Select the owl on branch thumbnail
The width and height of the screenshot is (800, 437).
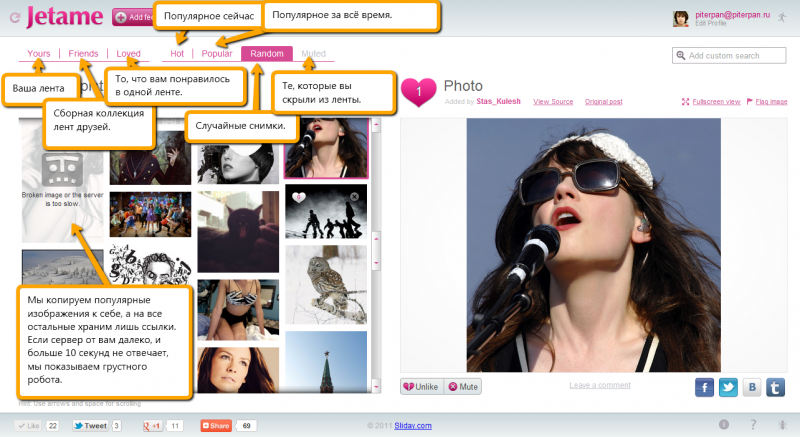pyautogui.click(x=326, y=285)
